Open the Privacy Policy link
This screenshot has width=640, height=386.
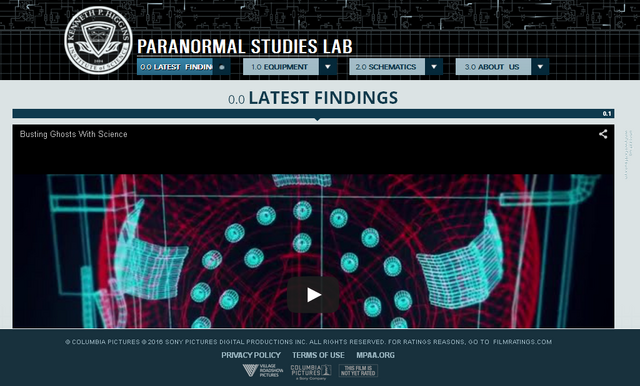click(x=251, y=355)
